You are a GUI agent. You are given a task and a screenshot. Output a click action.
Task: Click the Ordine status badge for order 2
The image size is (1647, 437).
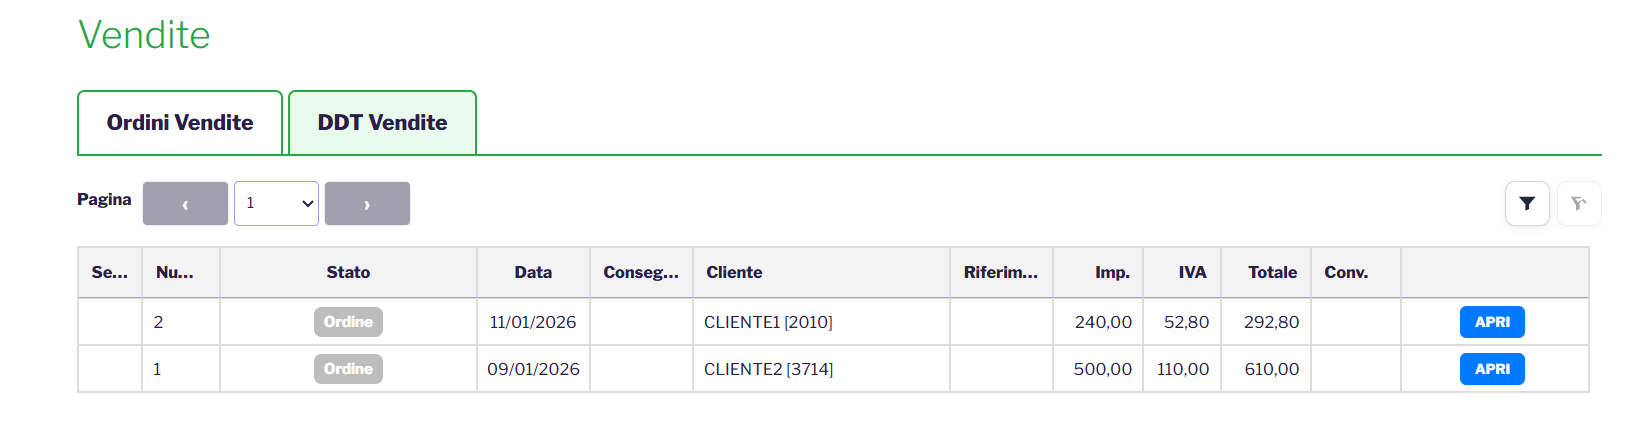[348, 322]
